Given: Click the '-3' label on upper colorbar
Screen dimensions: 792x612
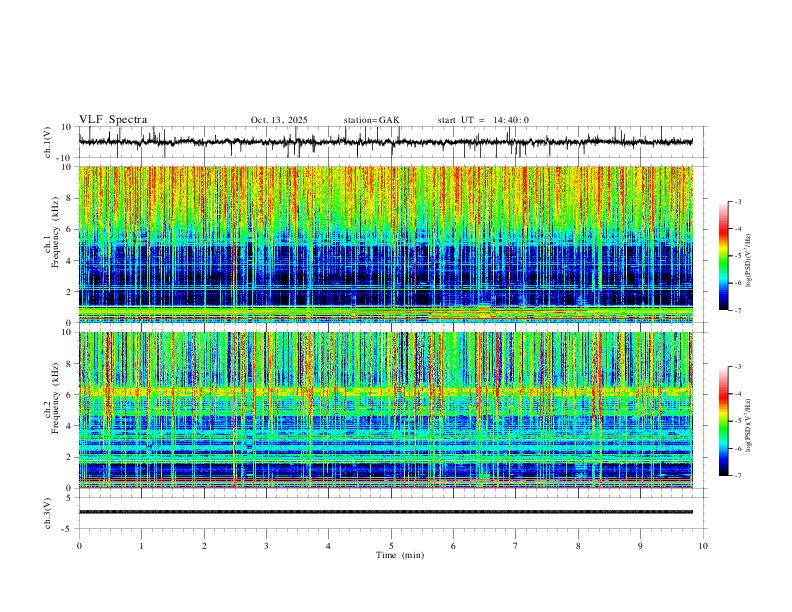Looking at the screenshot, I should pyautogui.click(x=738, y=201).
